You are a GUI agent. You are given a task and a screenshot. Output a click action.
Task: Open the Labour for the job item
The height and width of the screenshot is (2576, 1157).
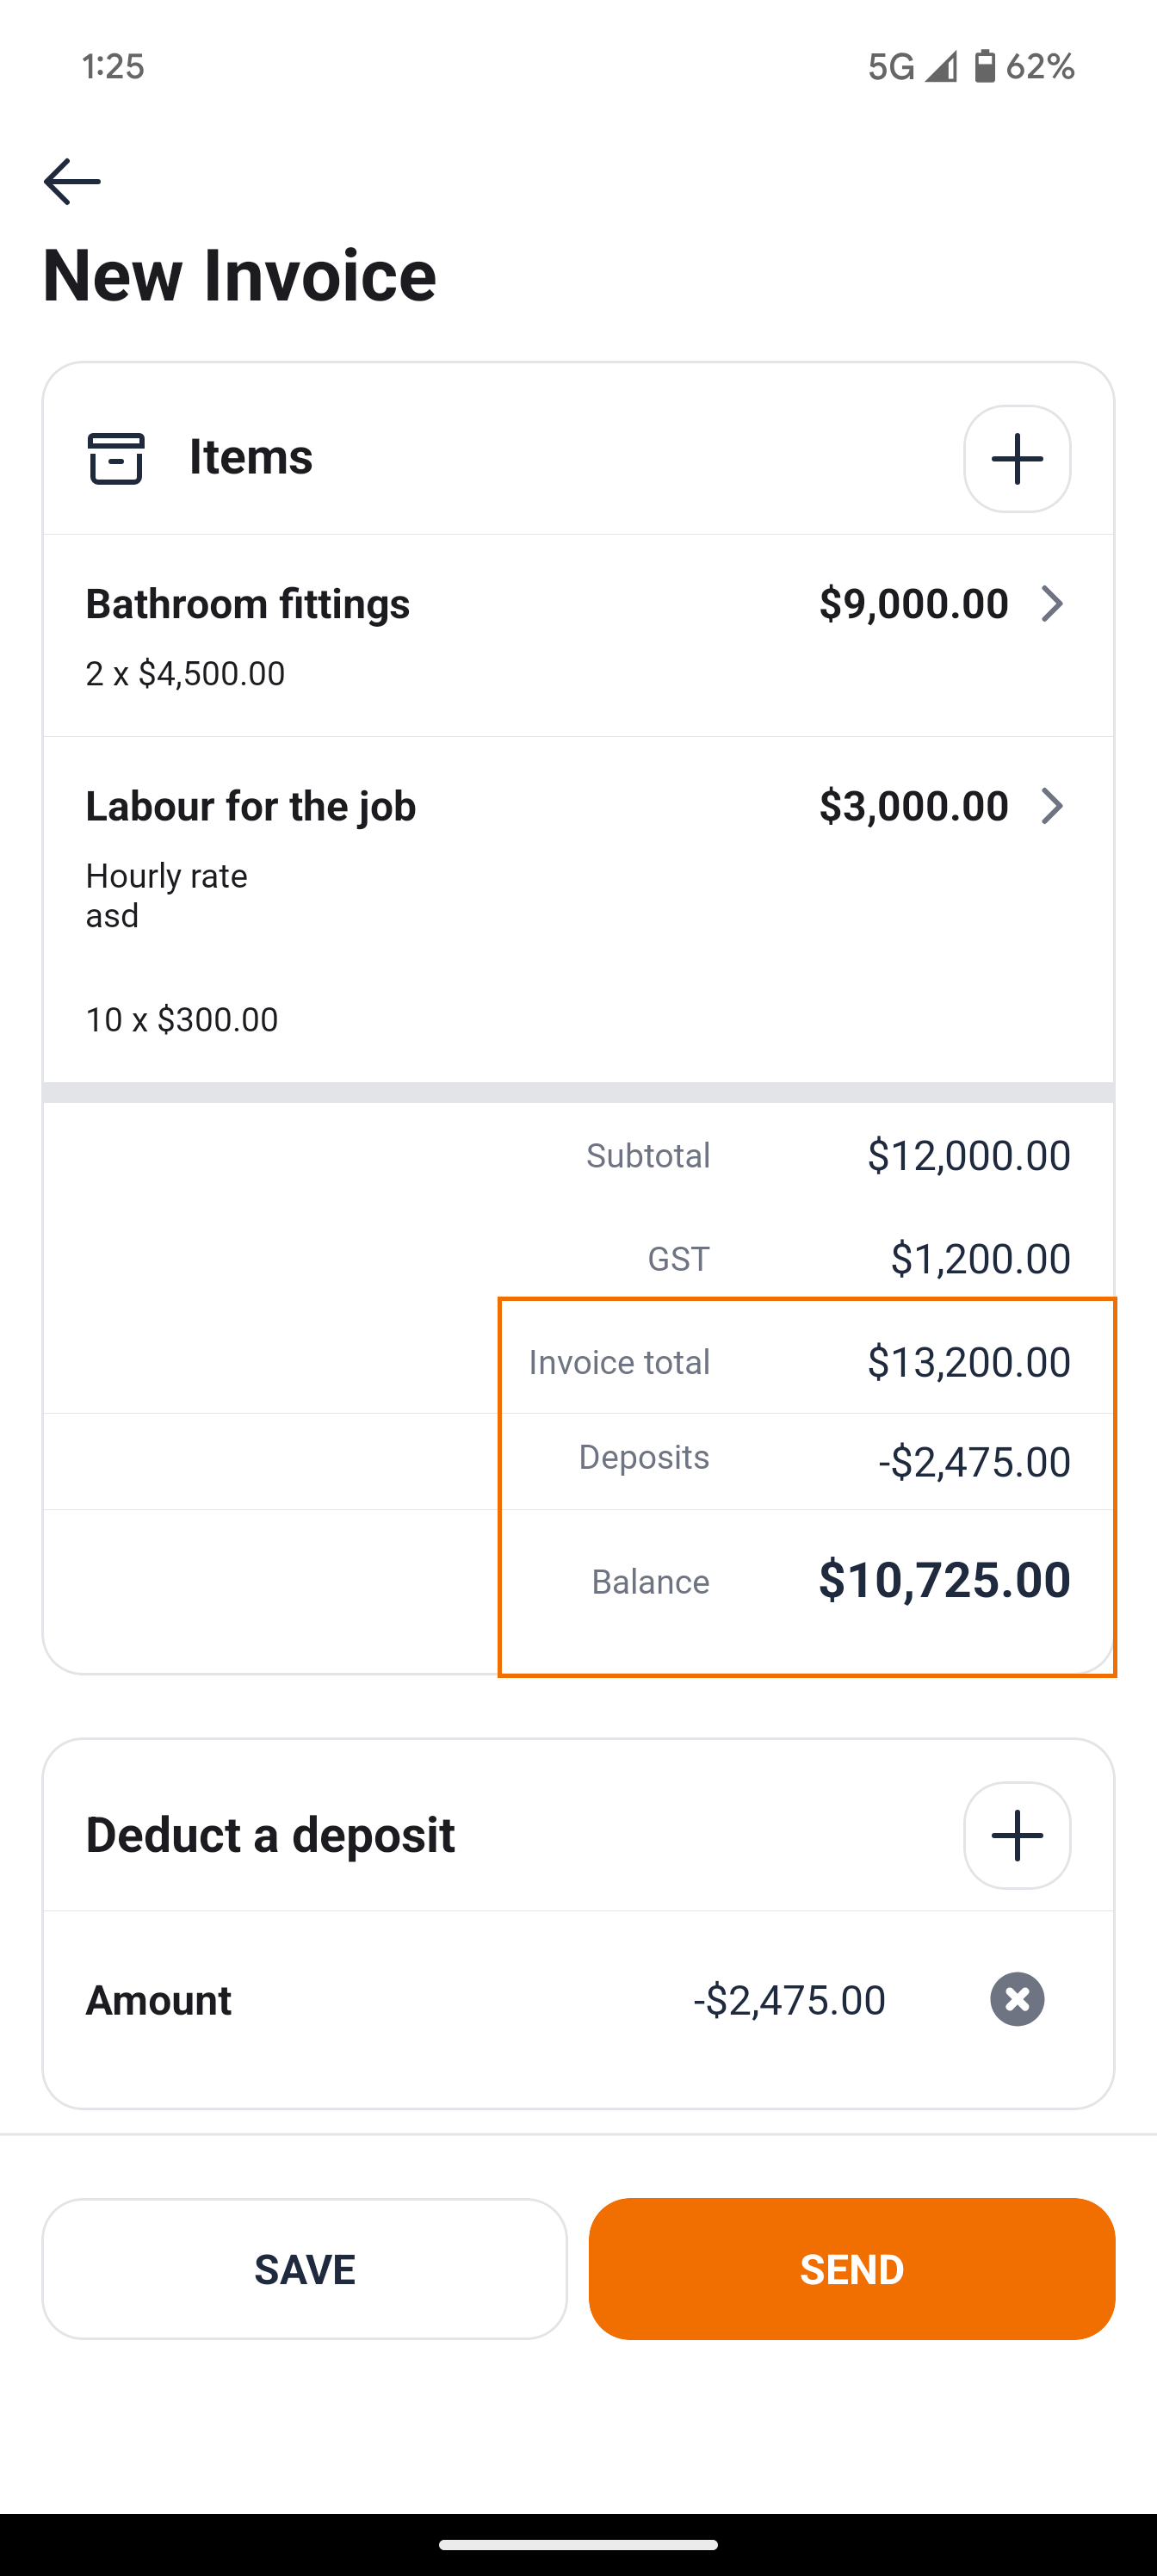(251, 806)
